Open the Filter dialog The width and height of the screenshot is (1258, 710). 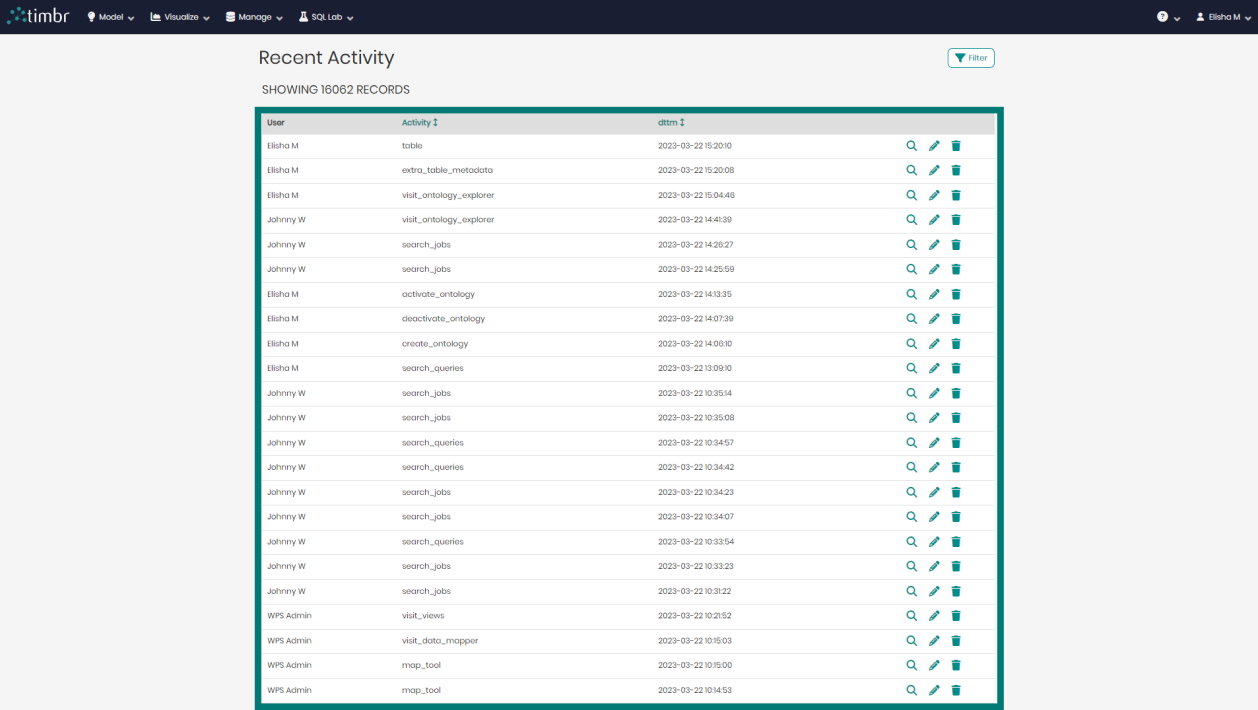point(970,57)
